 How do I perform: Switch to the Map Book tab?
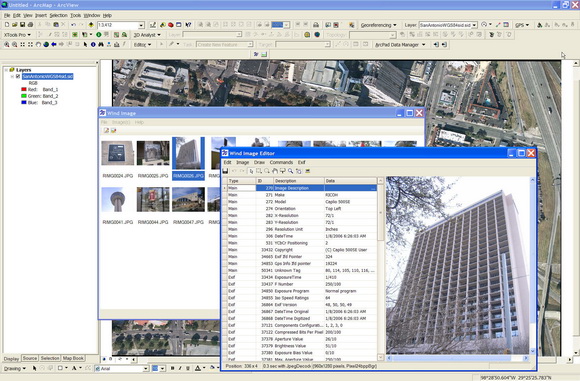pos(73,358)
